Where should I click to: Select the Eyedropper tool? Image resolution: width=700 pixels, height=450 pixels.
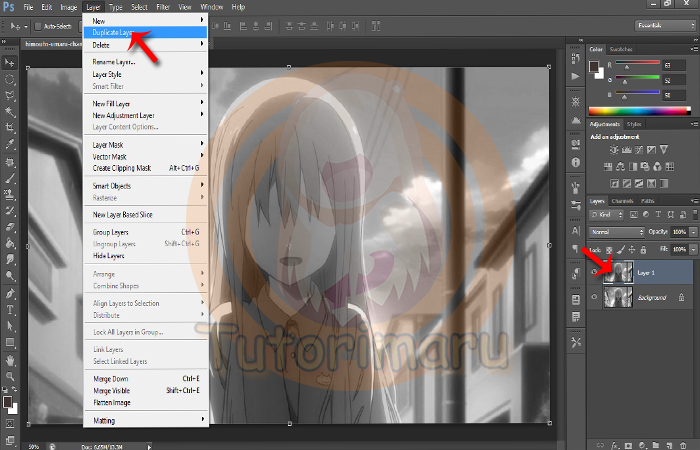[9, 144]
